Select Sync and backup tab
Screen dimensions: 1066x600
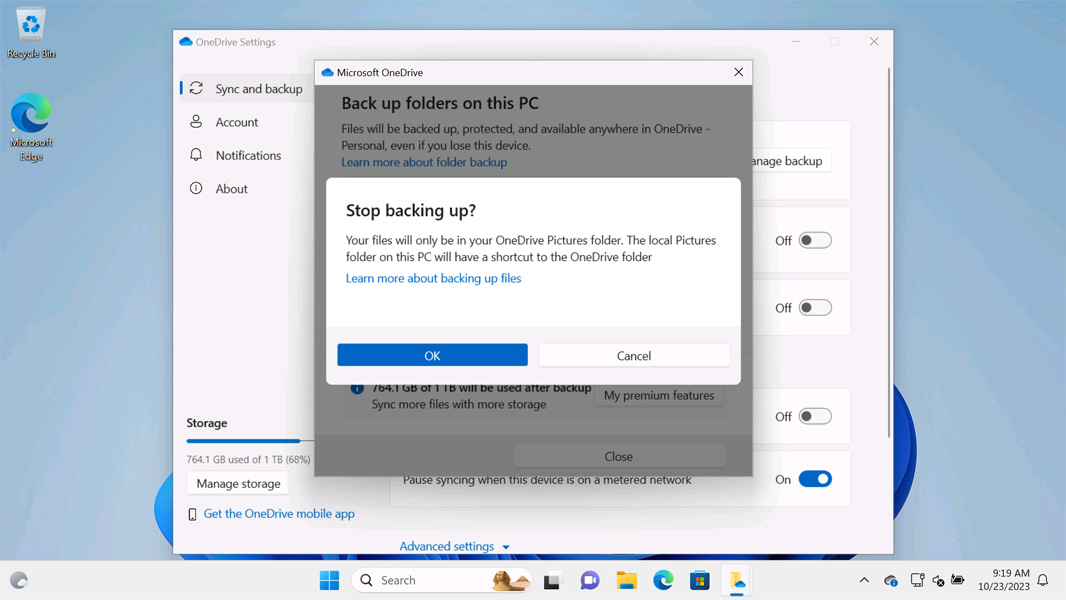(x=258, y=89)
